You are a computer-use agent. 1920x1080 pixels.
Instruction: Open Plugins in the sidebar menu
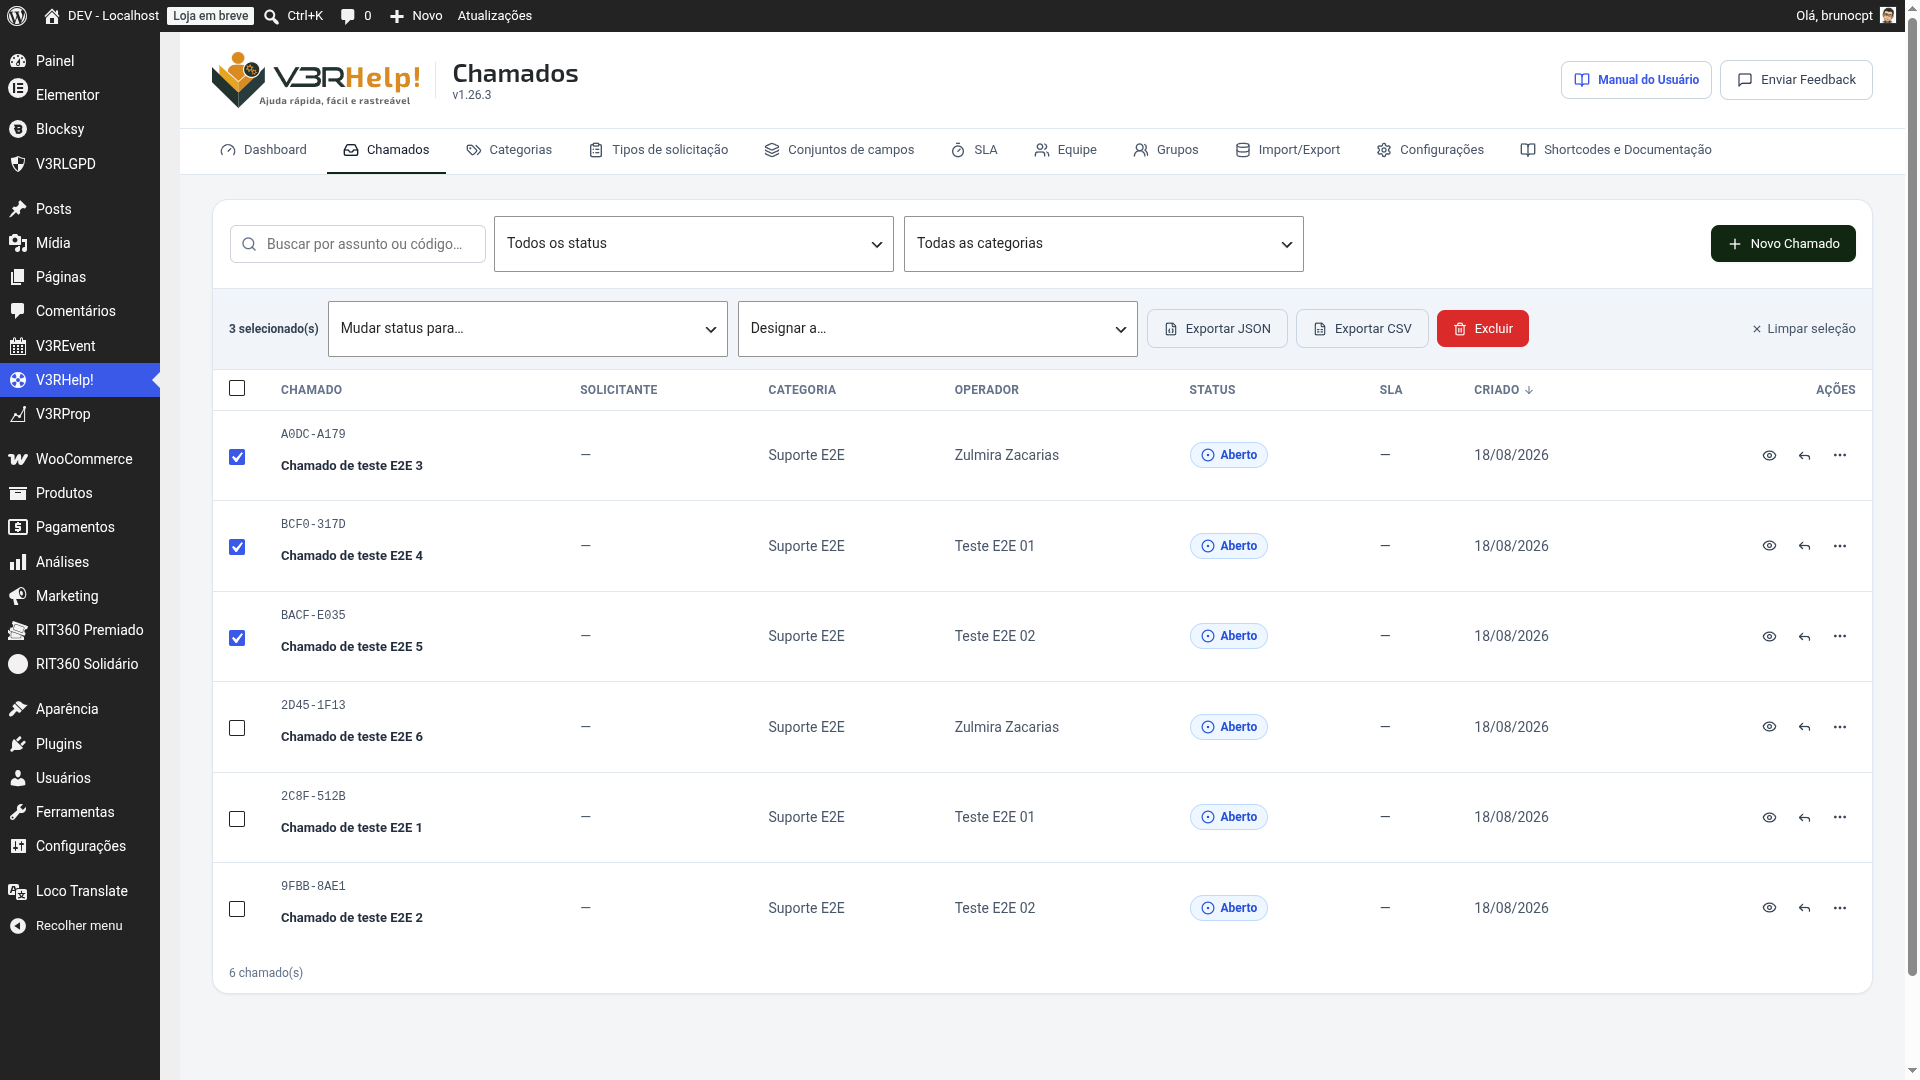click(80, 744)
